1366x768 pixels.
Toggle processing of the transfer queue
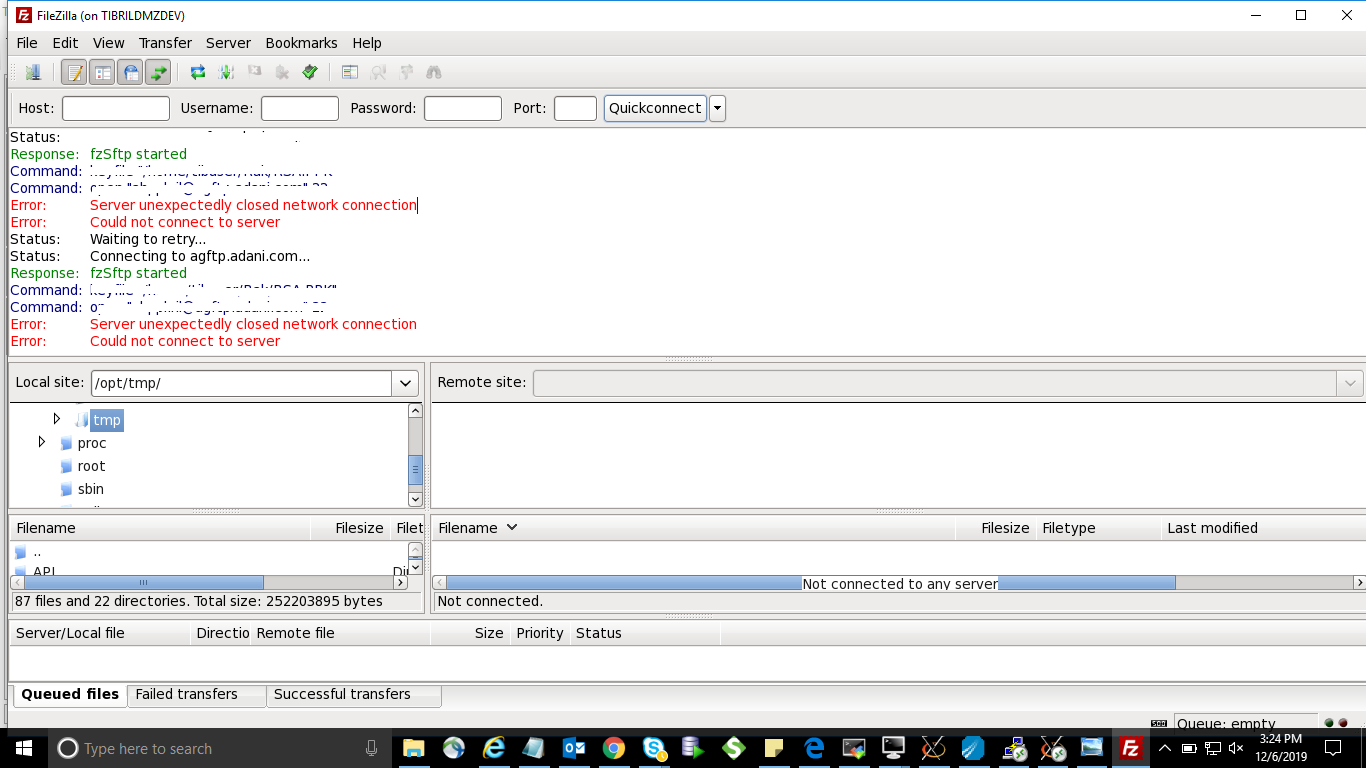(x=226, y=72)
